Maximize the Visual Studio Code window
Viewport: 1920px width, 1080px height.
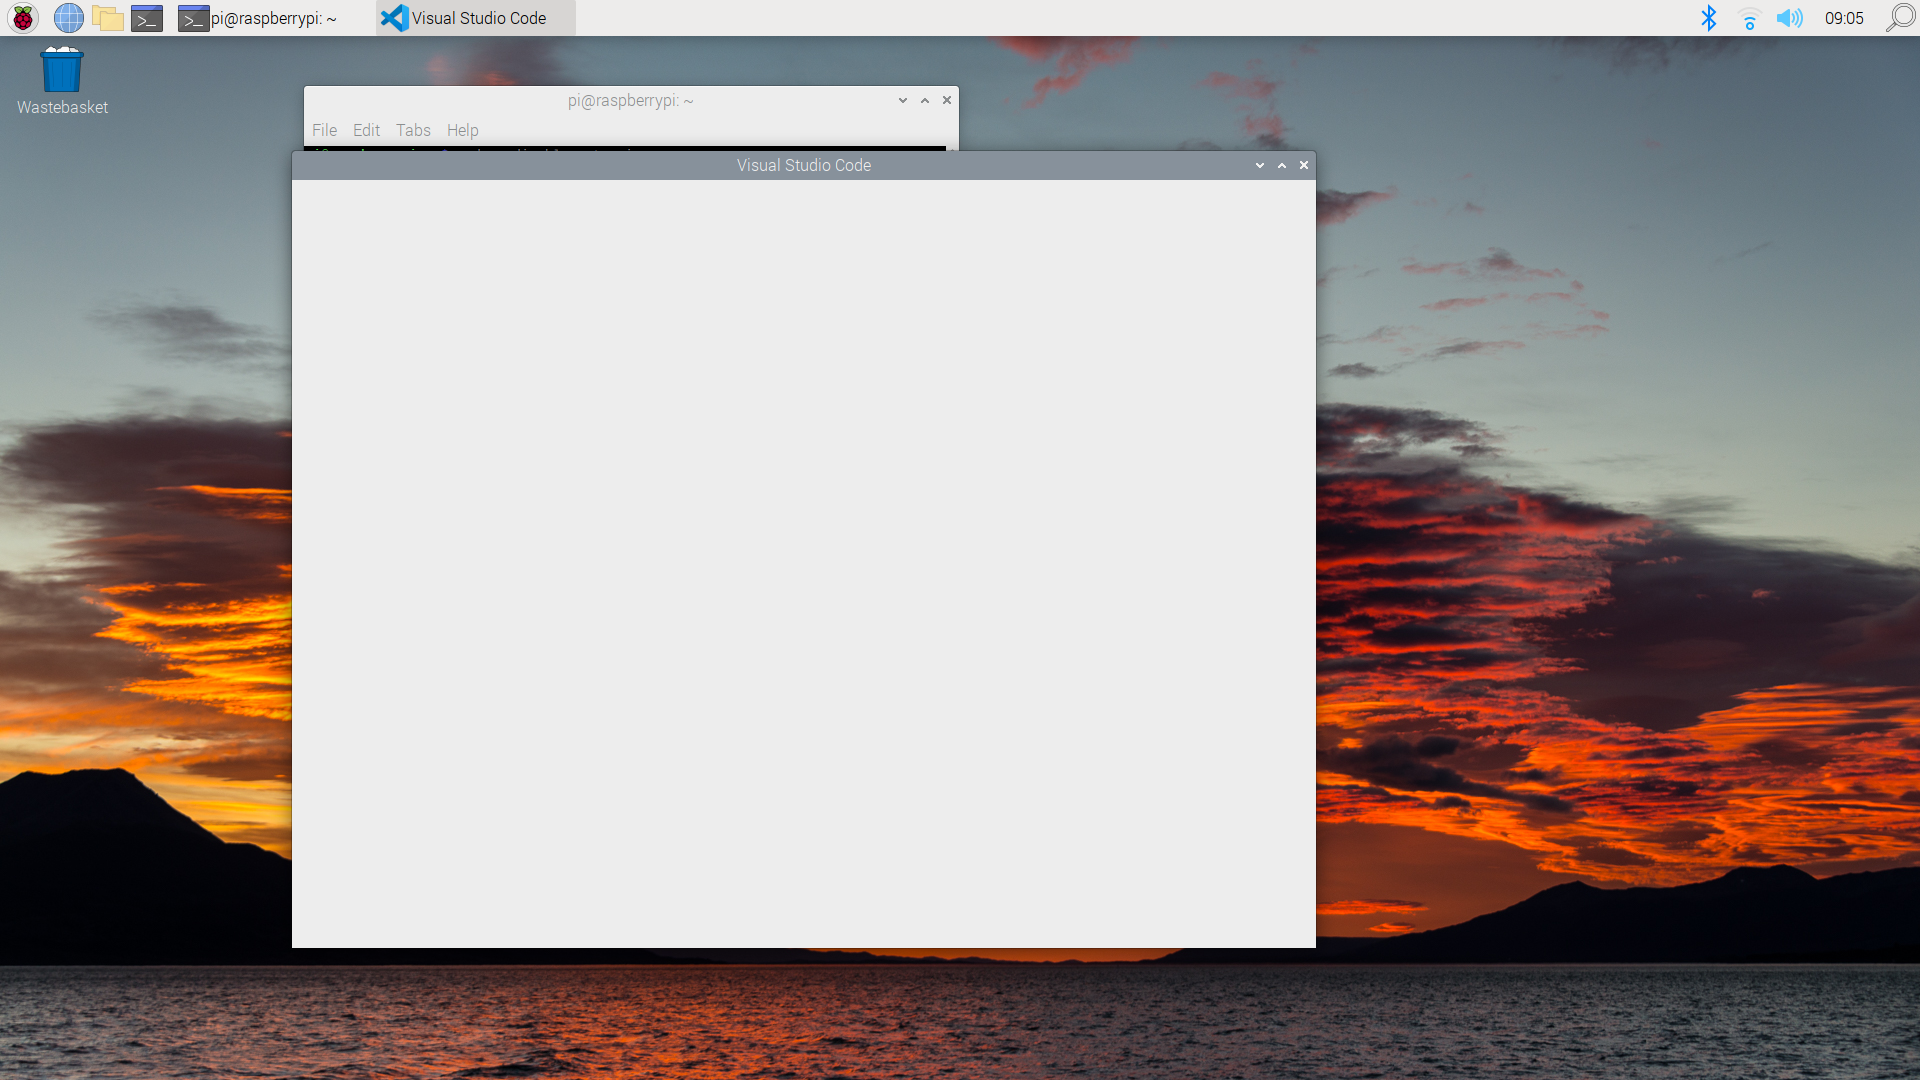1282,165
